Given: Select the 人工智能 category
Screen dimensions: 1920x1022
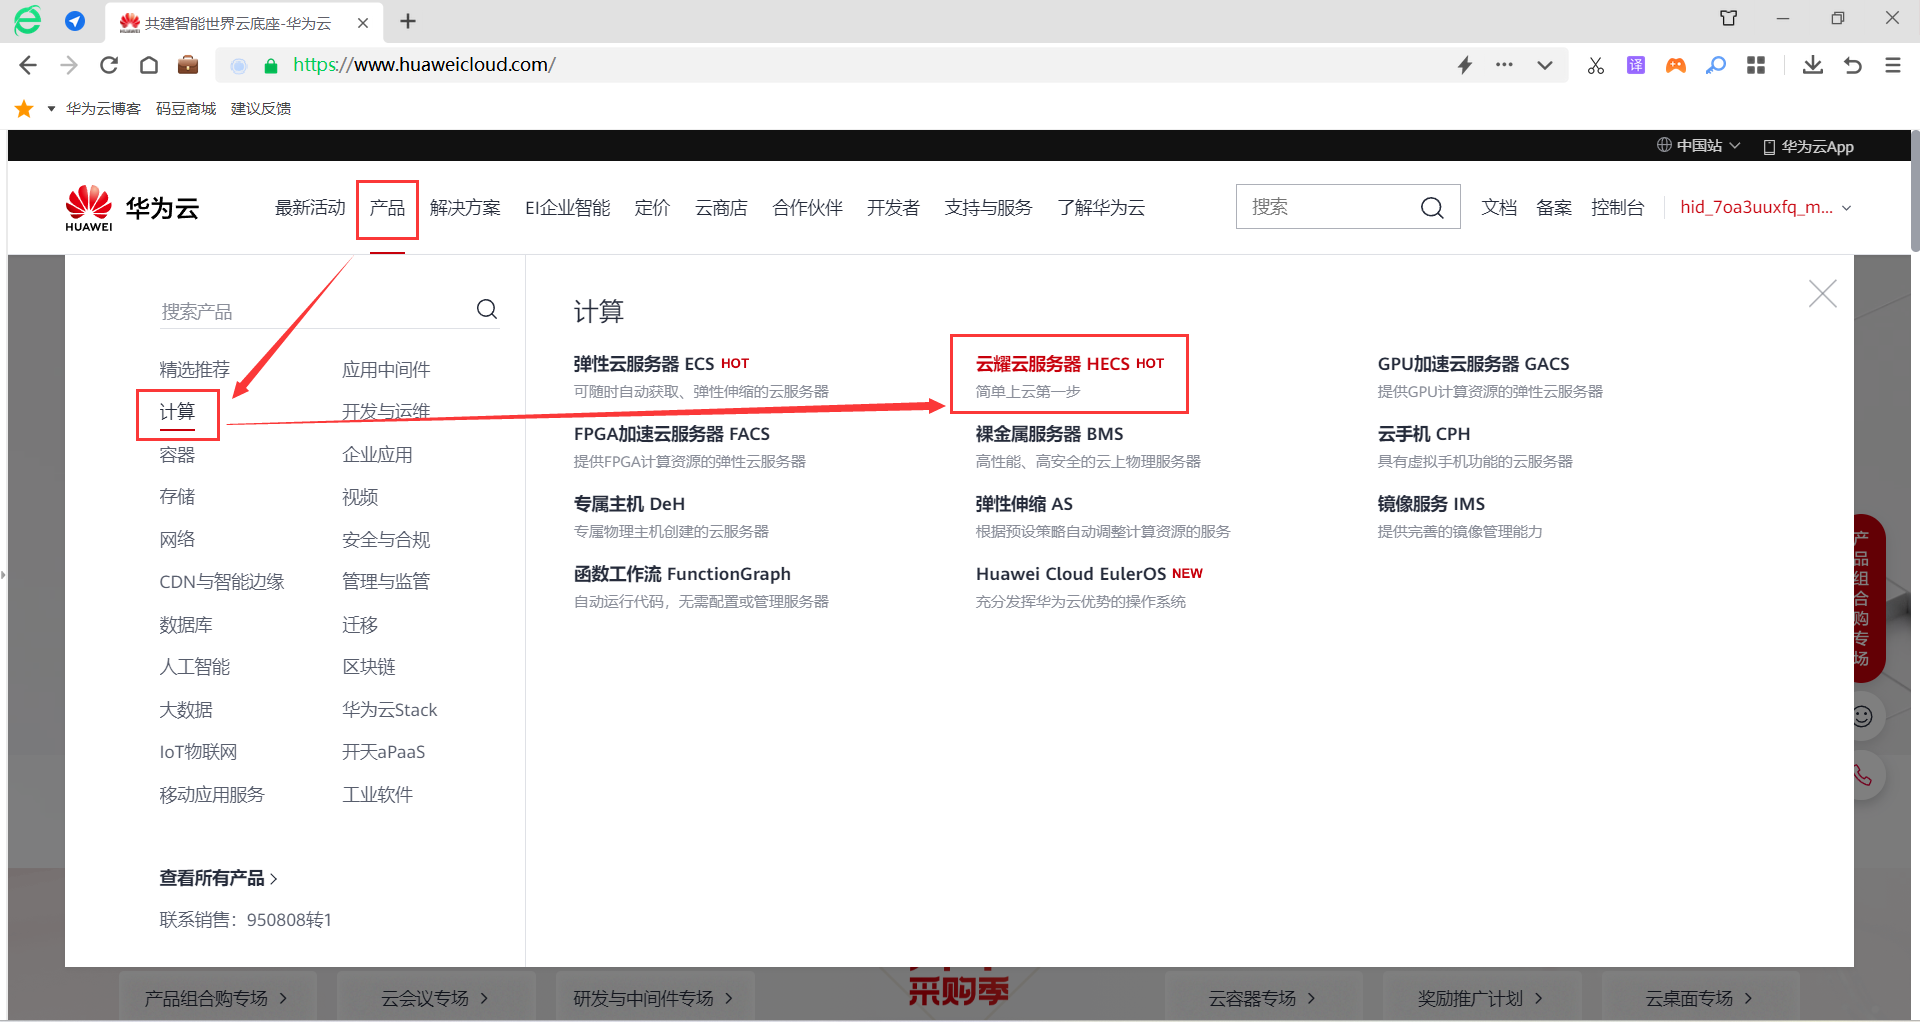Looking at the screenshot, I should (195, 667).
